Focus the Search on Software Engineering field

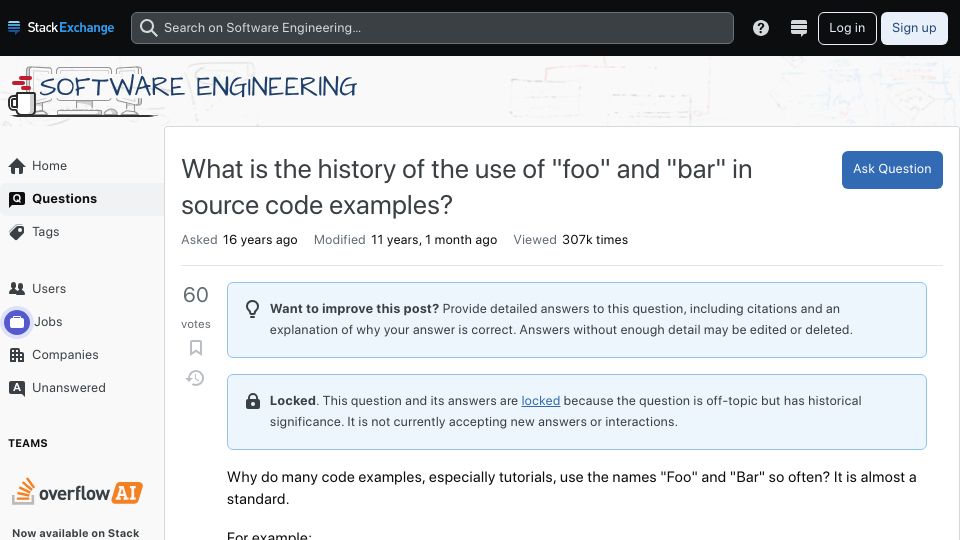[432, 28]
